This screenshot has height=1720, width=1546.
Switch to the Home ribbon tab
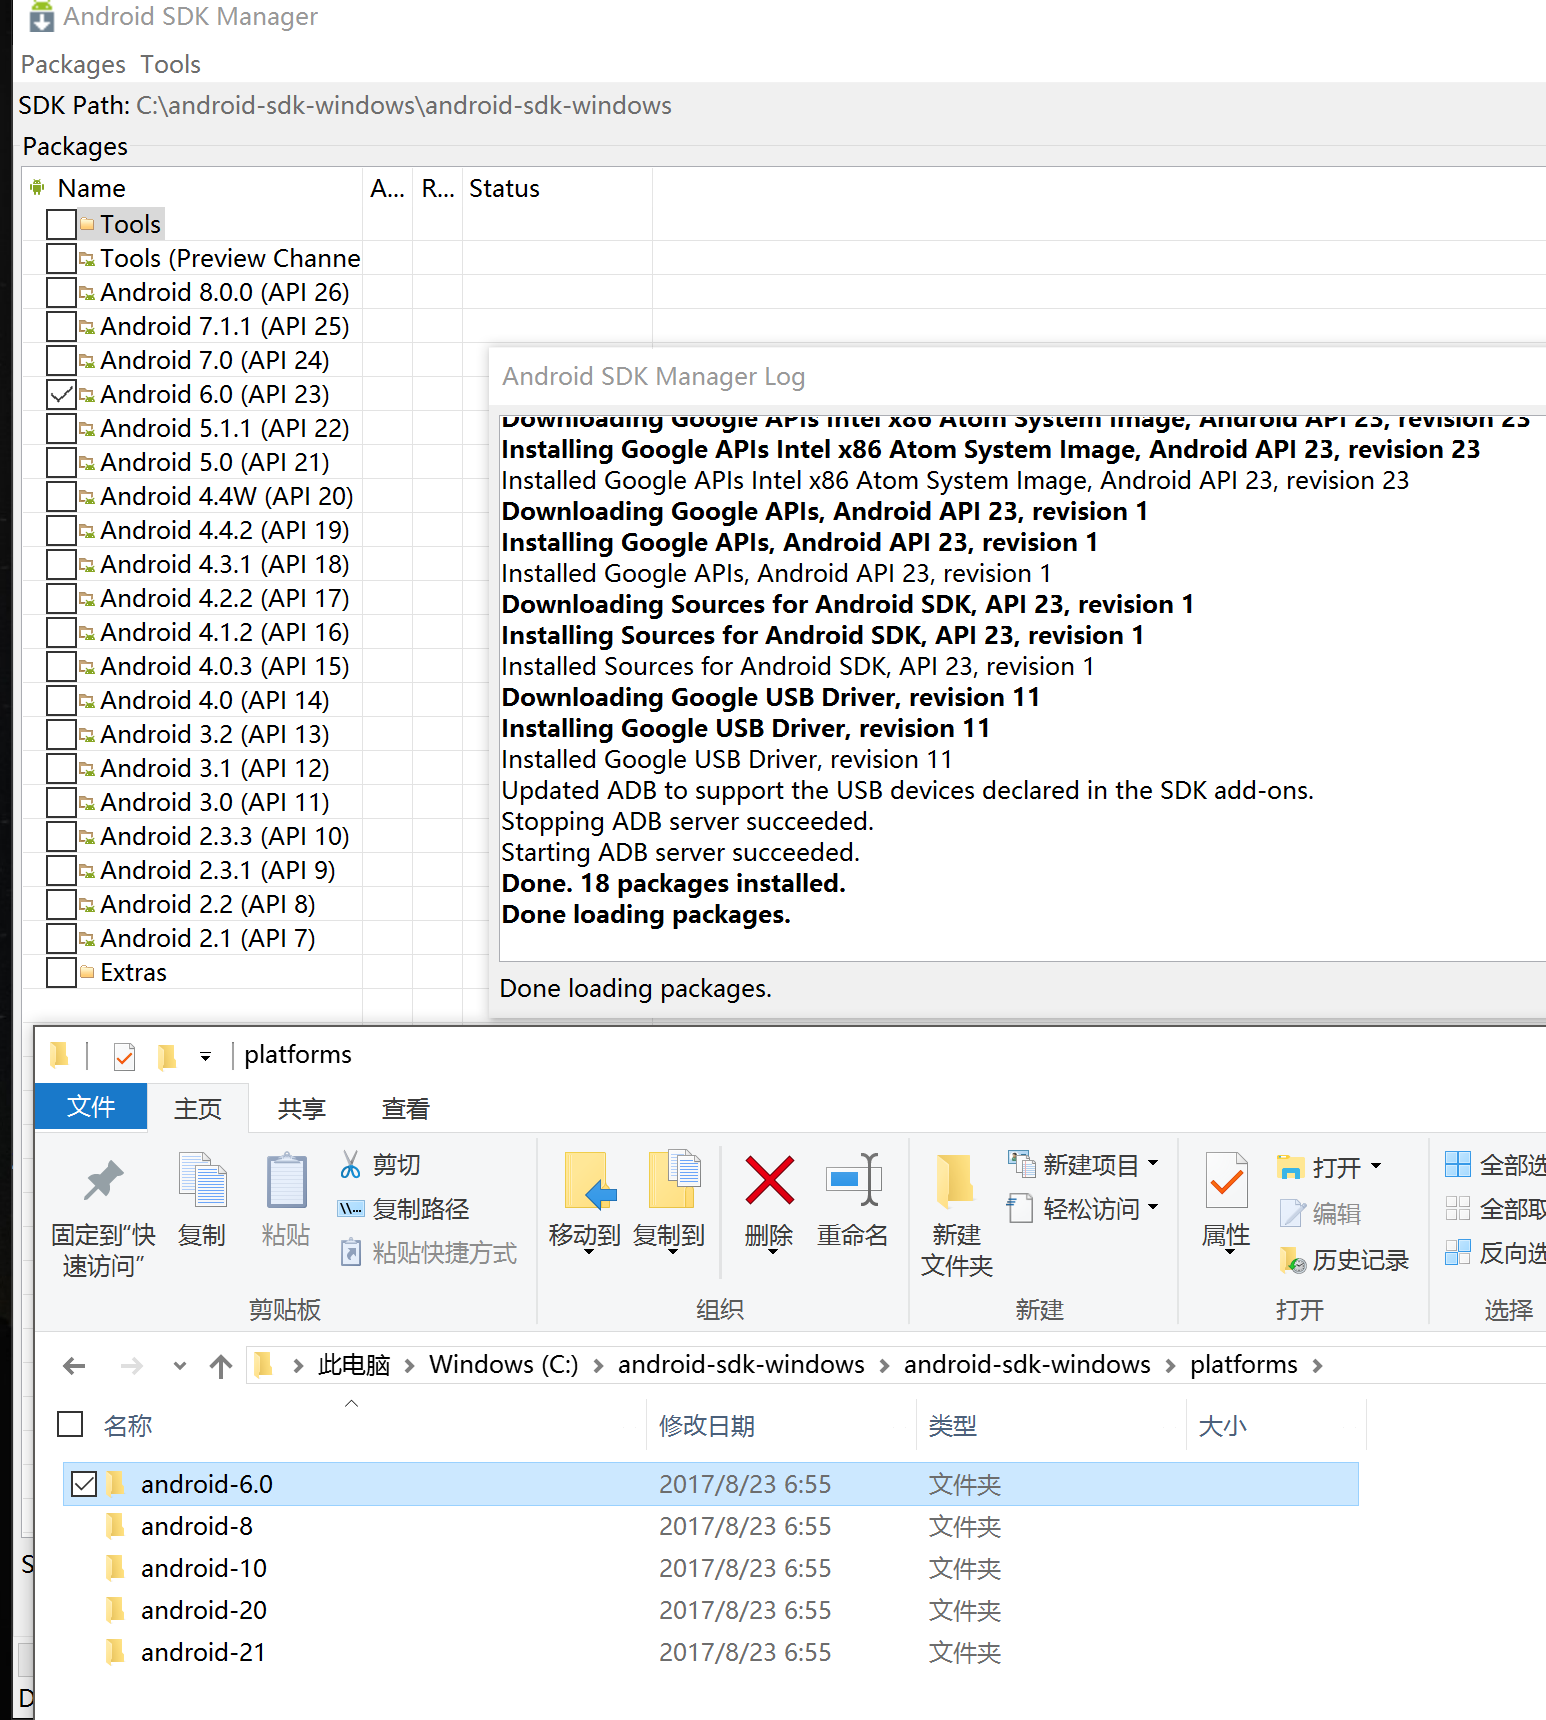[198, 1108]
